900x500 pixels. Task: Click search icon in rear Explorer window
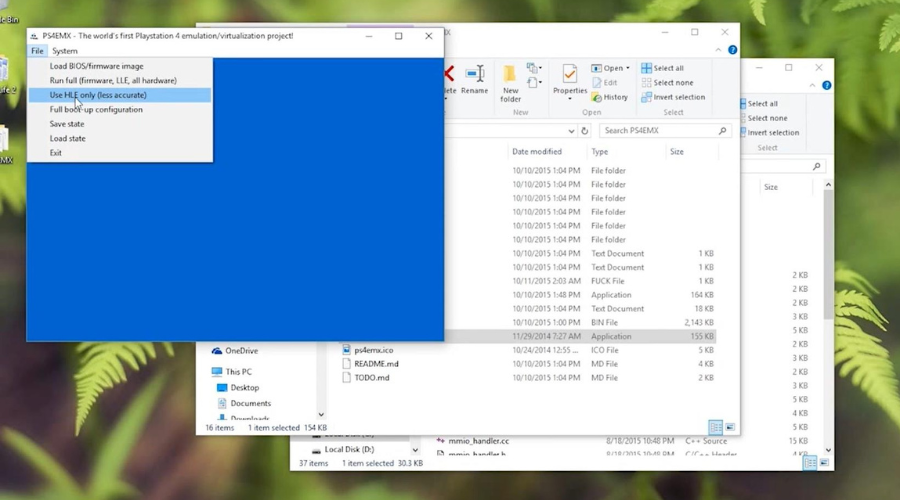pyautogui.click(x=816, y=166)
